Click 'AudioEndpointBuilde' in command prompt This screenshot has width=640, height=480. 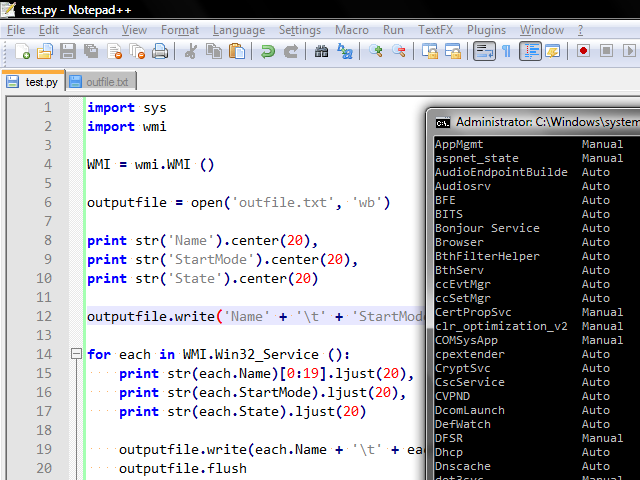coord(501,172)
